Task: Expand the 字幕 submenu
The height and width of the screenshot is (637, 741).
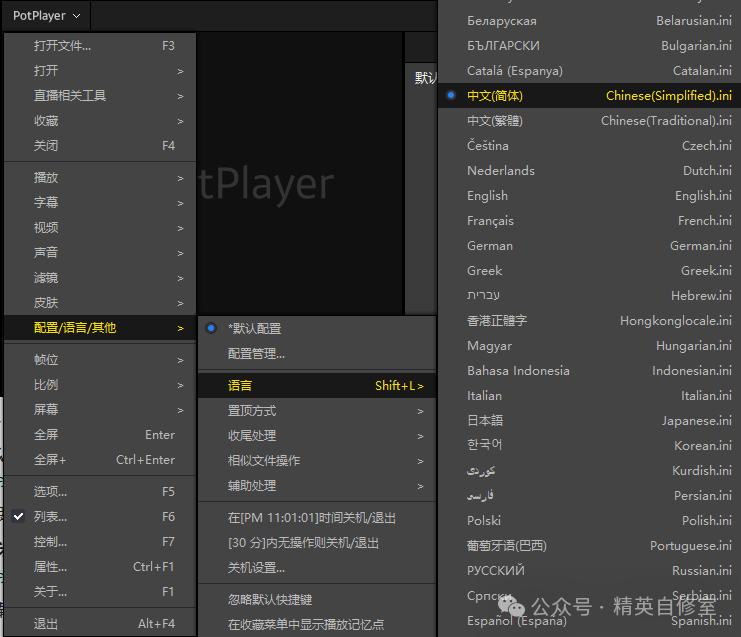Action: (x=46, y=203)
